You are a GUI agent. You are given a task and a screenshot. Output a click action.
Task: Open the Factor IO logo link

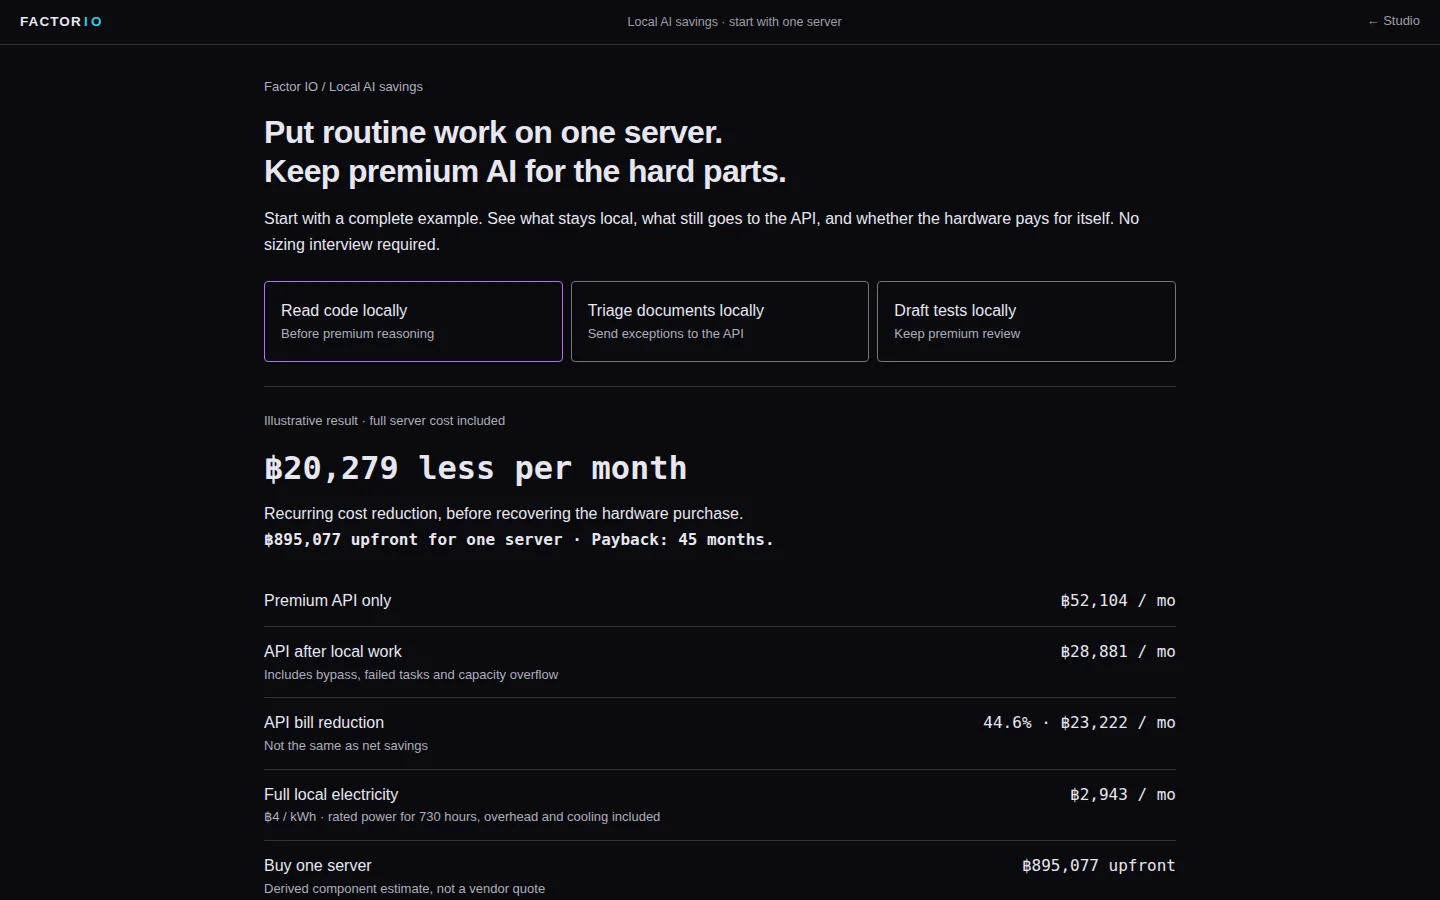click(x=61, y=21)
